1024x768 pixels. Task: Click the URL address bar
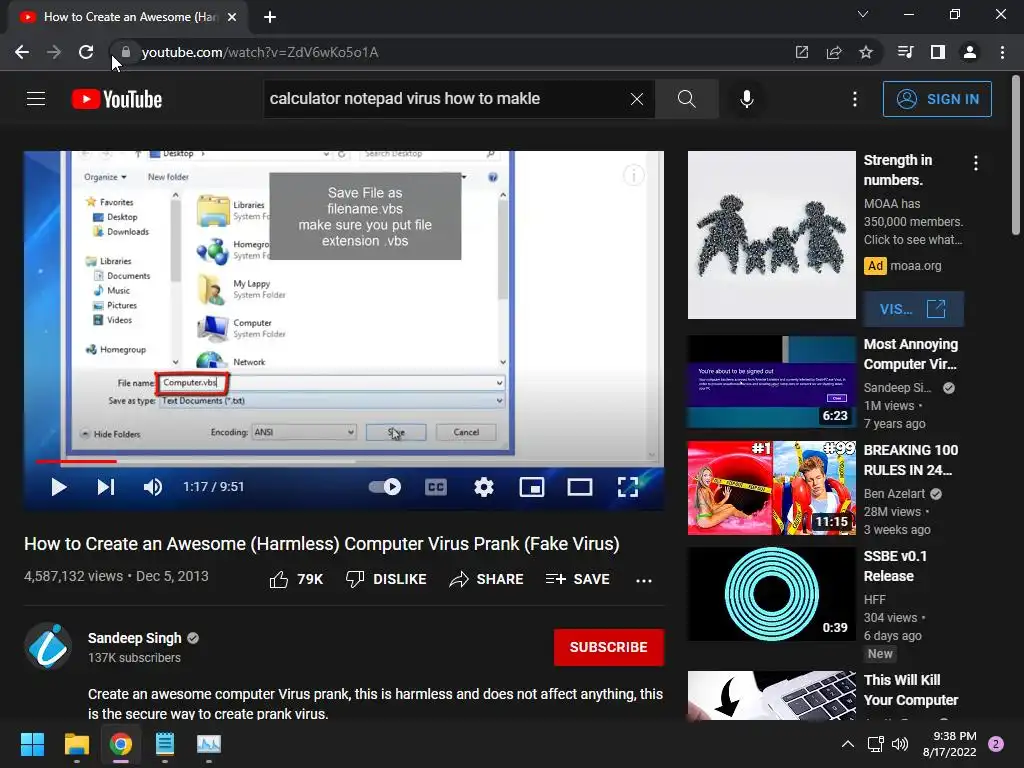[x=457, y=52]
